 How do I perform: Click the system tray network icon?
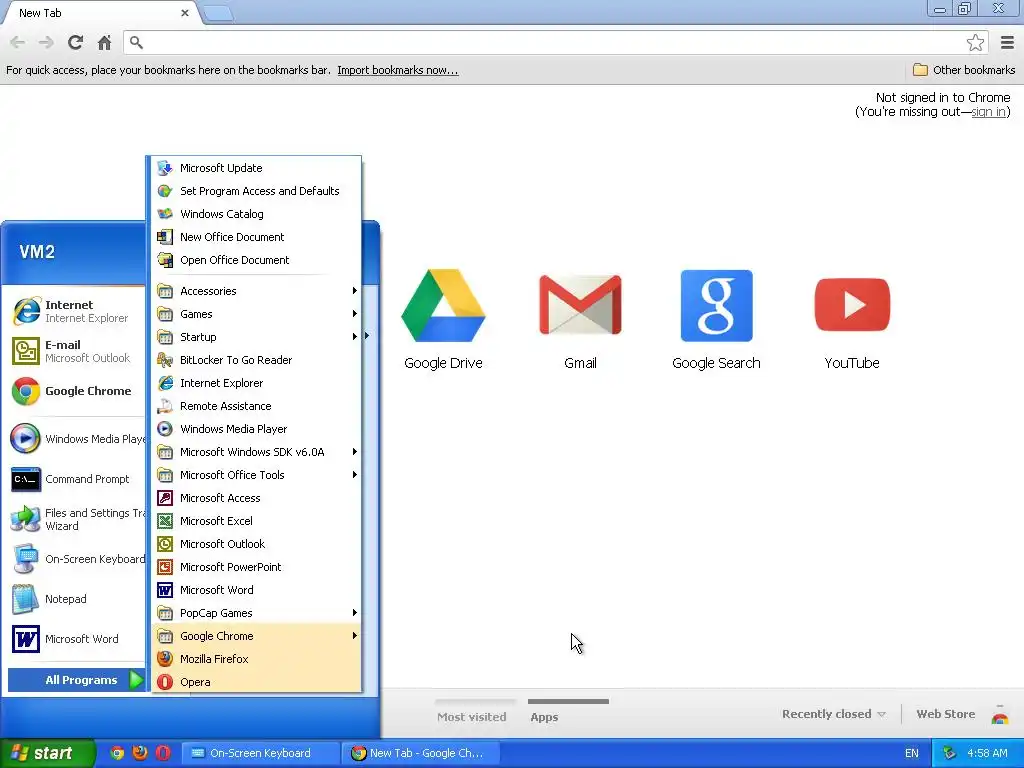point(949,753)
